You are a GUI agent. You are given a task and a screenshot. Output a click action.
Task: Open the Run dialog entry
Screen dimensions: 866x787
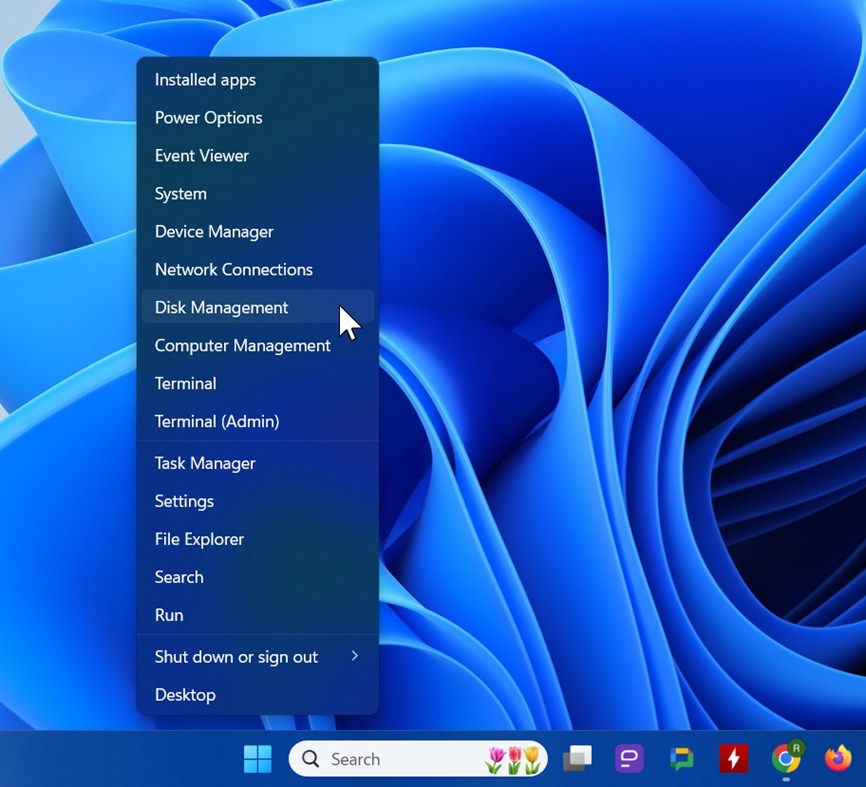(257, 615)
